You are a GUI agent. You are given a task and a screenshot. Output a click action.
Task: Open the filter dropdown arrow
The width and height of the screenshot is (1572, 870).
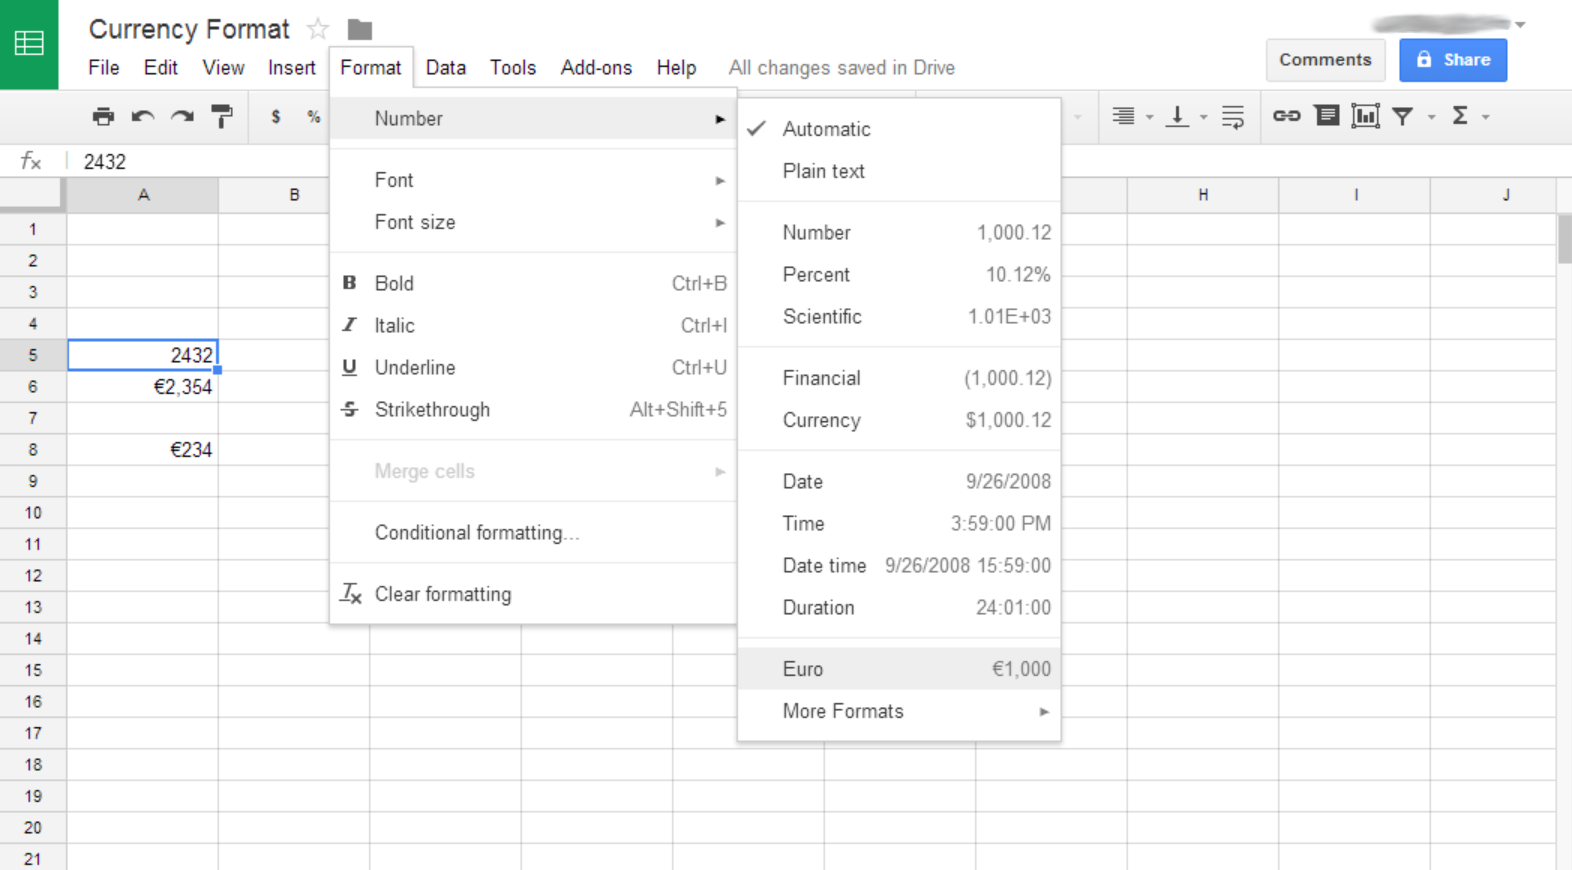pos(1431,118)
